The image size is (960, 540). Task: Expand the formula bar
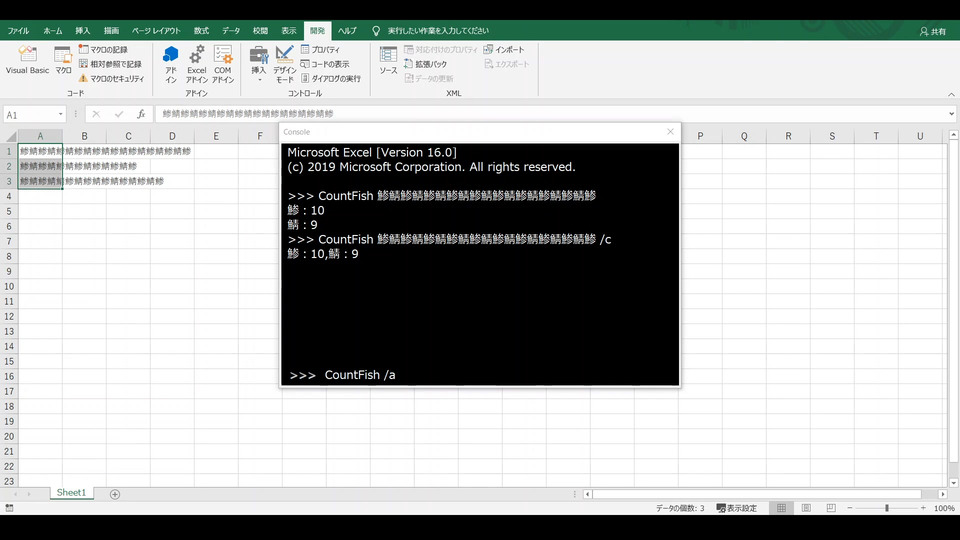click(951, 114)
